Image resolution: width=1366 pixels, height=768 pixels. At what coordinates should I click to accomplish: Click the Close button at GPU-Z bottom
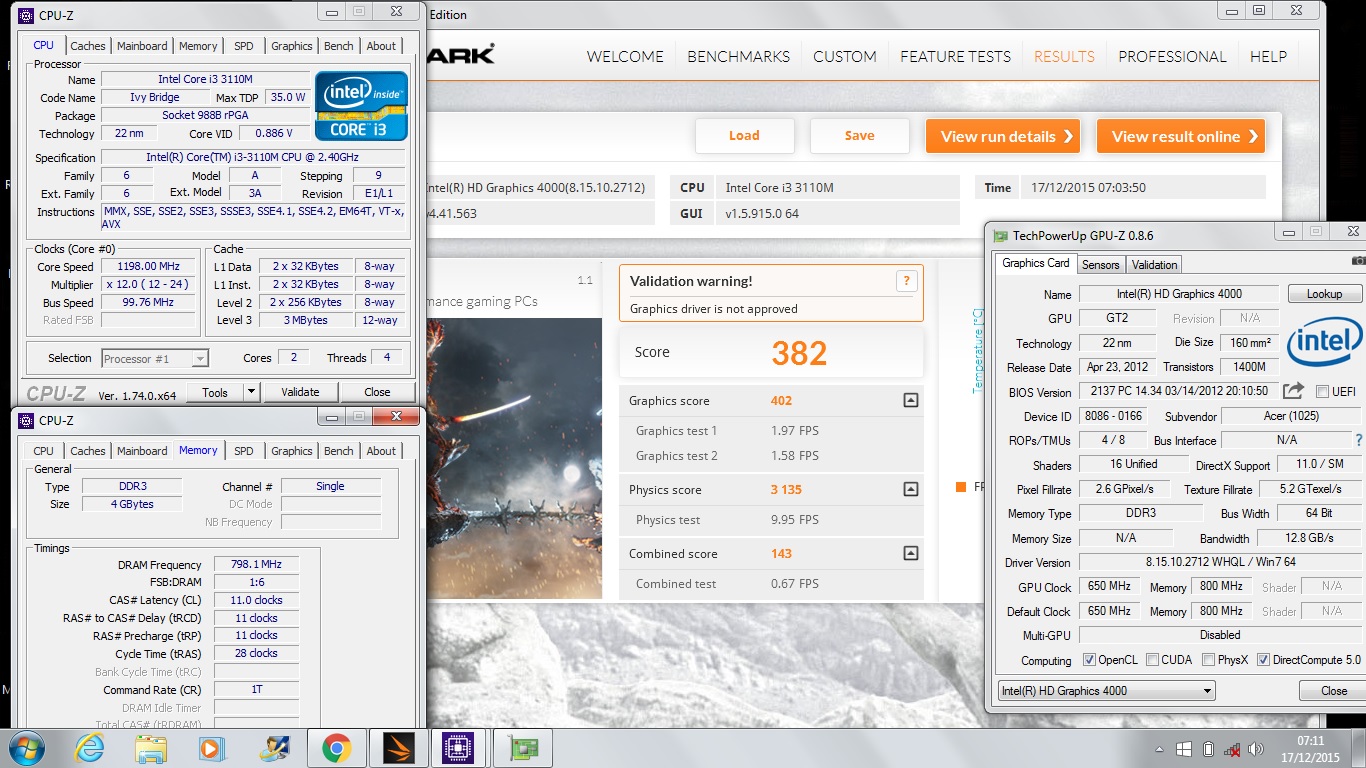click(1334, 691)
